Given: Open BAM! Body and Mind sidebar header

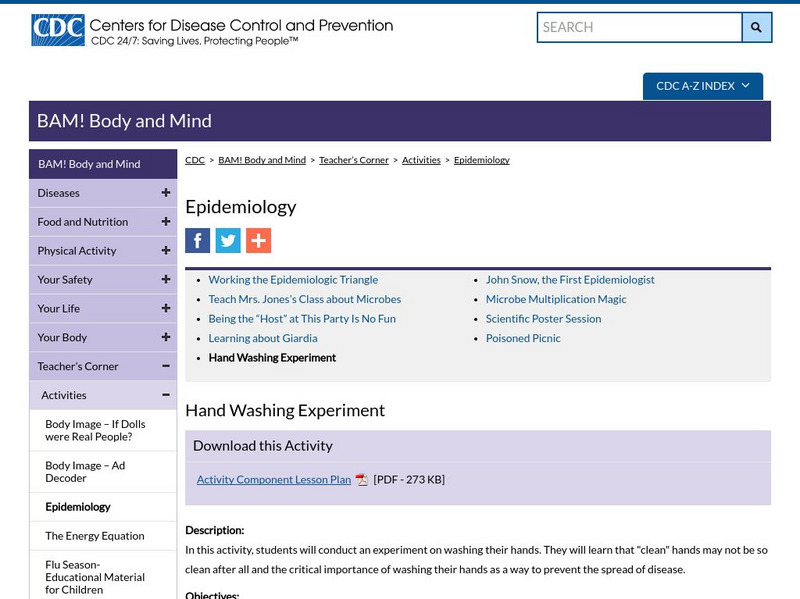Looking at the screenshot, I should tap(103, 164).
